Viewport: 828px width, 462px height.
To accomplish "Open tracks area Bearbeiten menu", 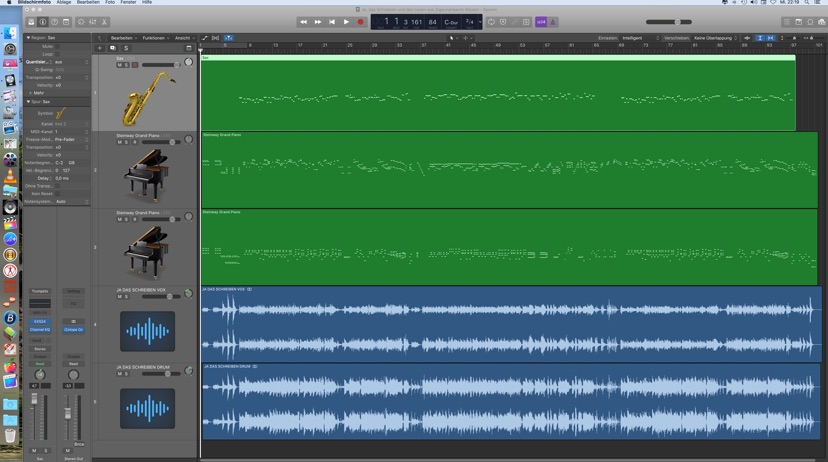I will click(123, 38).
